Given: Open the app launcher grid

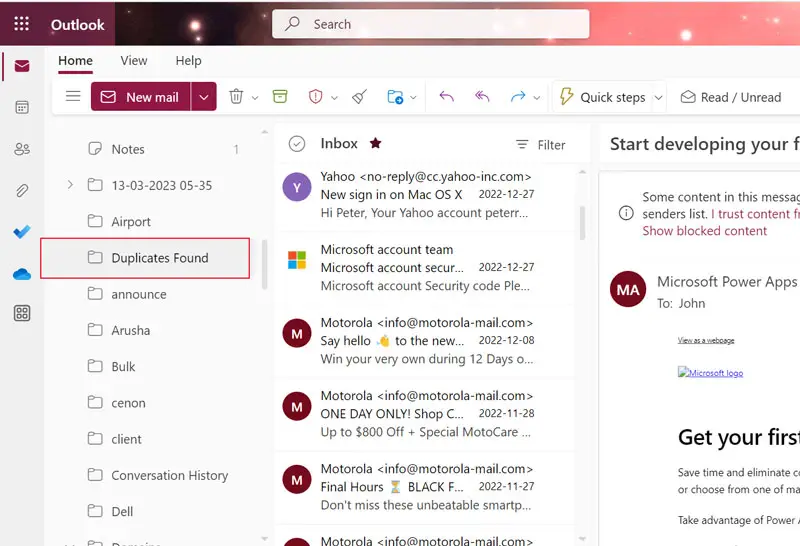Looking at the screenshot, I should coord(21,23).
